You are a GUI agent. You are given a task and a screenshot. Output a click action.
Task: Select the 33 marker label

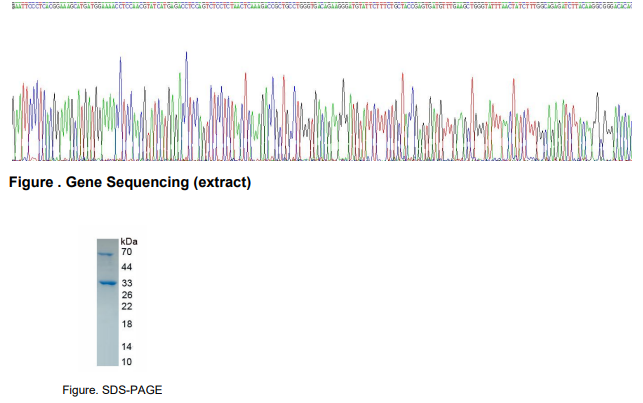click(x=127, y=283)
